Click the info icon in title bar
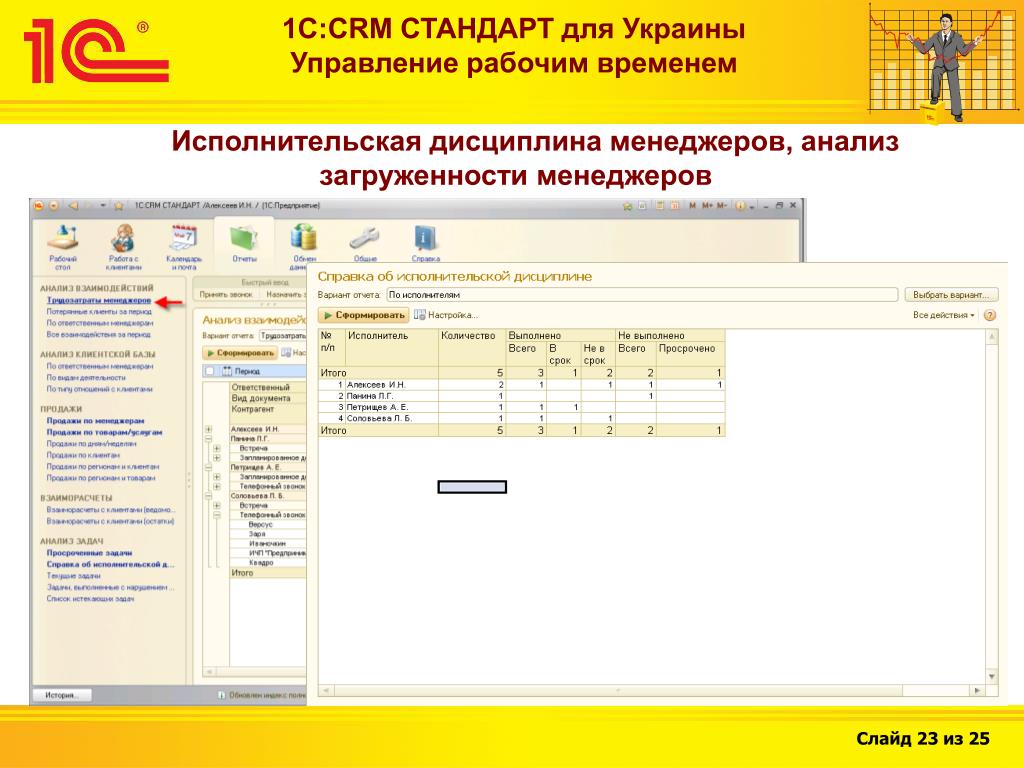1024x768 pixels. [741, 206]
